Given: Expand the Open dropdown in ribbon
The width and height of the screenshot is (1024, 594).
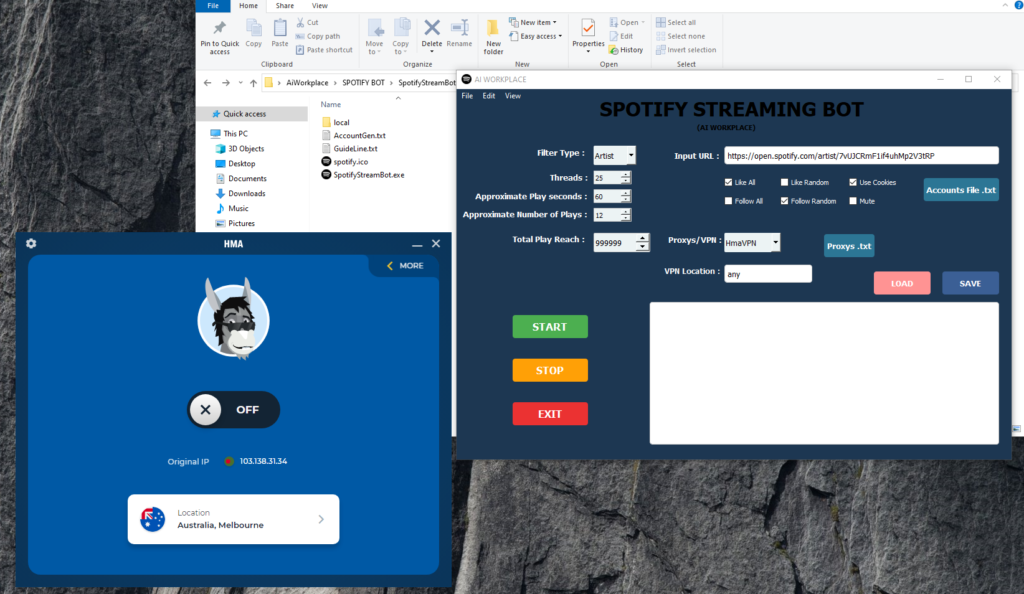Looking at the screenshot, I should click(628, 22).
